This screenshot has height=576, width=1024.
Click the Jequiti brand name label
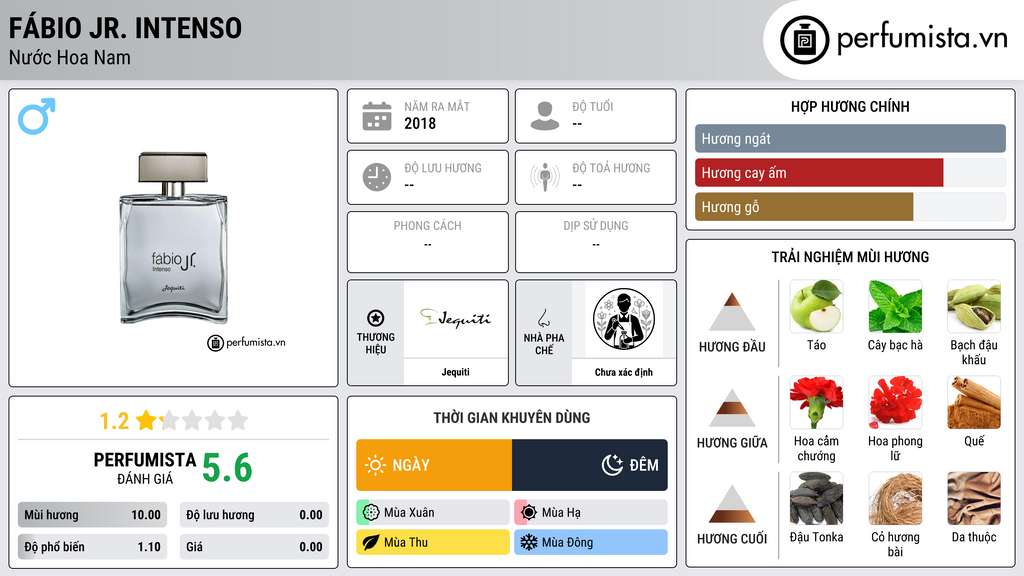[455, 372]
